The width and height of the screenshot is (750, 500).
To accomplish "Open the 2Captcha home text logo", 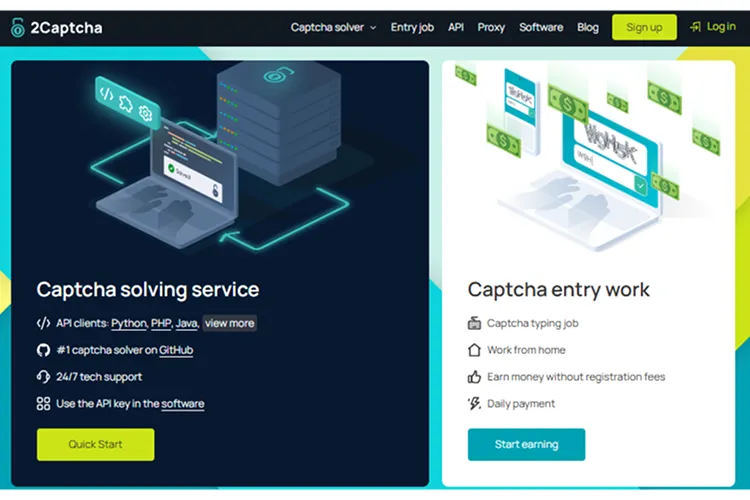I will (66, 28).
